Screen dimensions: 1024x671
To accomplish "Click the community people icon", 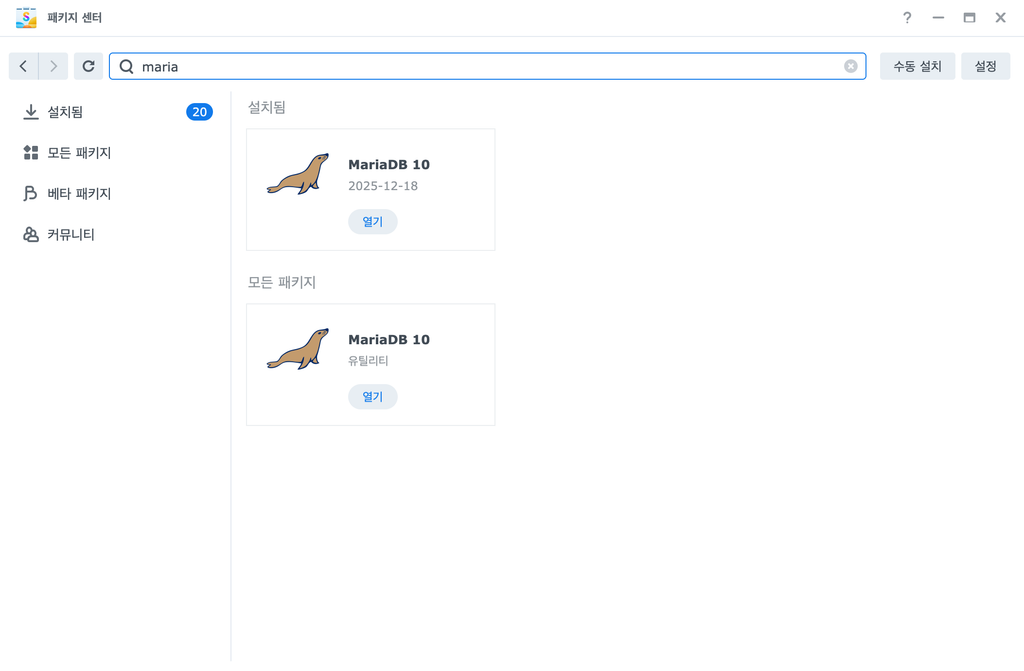I will point(31,235).
